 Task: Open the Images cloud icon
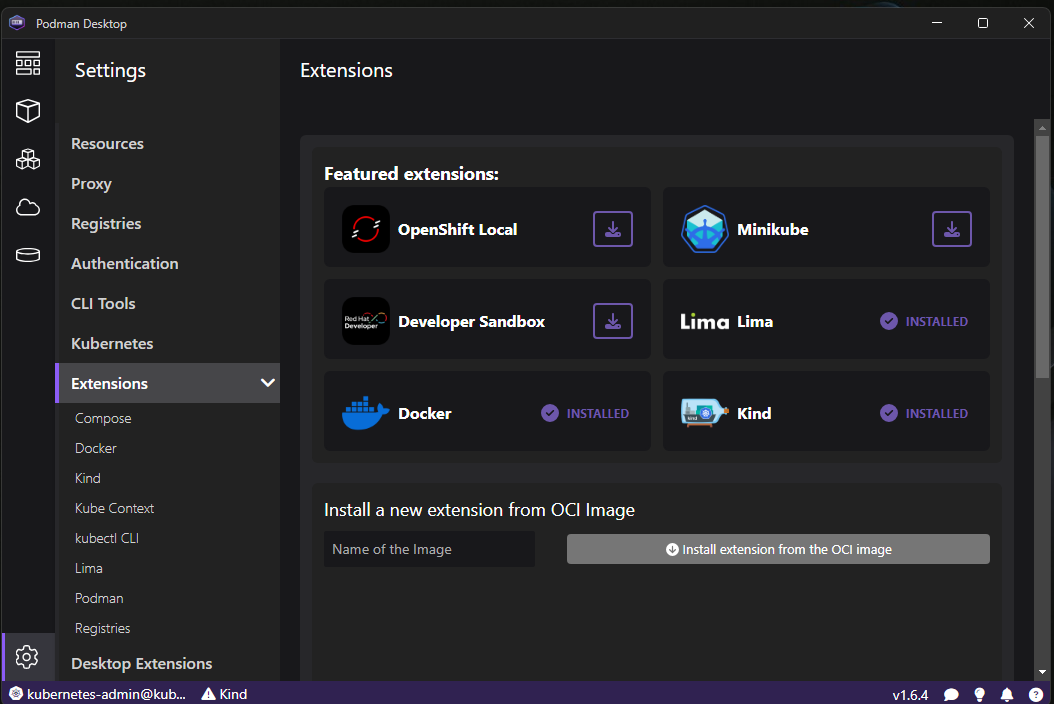[28, 207]
